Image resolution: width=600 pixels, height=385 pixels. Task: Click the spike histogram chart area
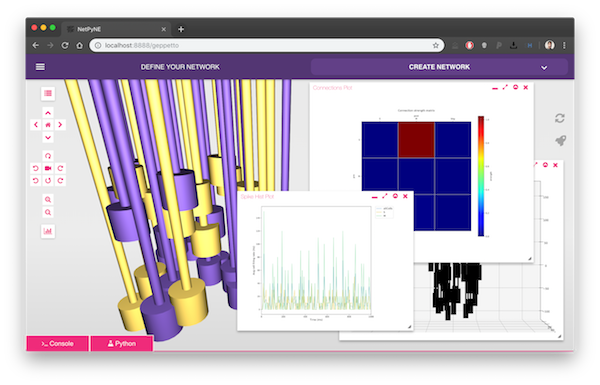(x=316, y=260)
